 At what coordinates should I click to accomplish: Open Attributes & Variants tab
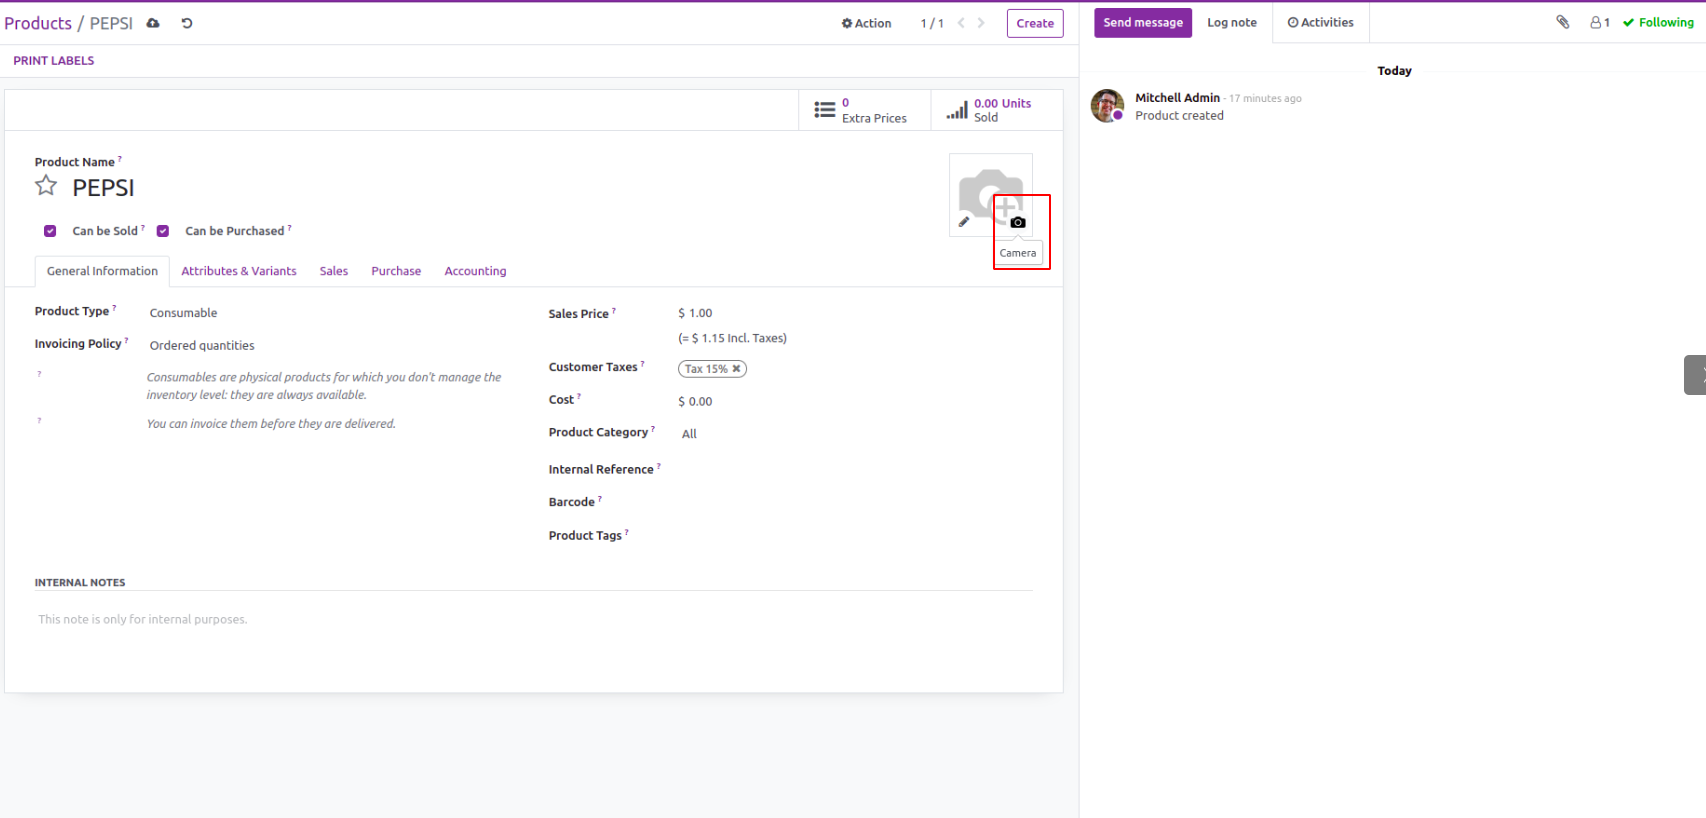239,271
